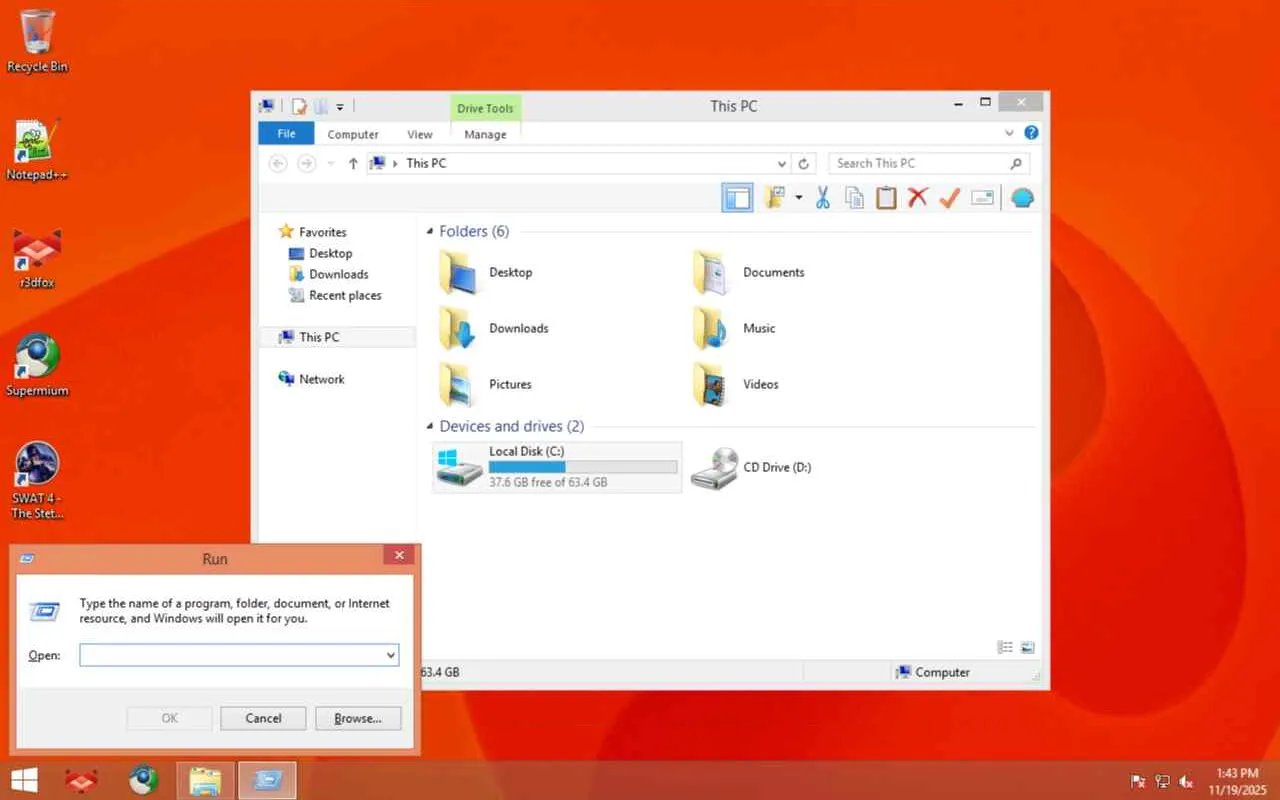The image size is (1280, 800).
Task: Click the card icon right of the orange checkmark
Action: (x=982, y=198)
